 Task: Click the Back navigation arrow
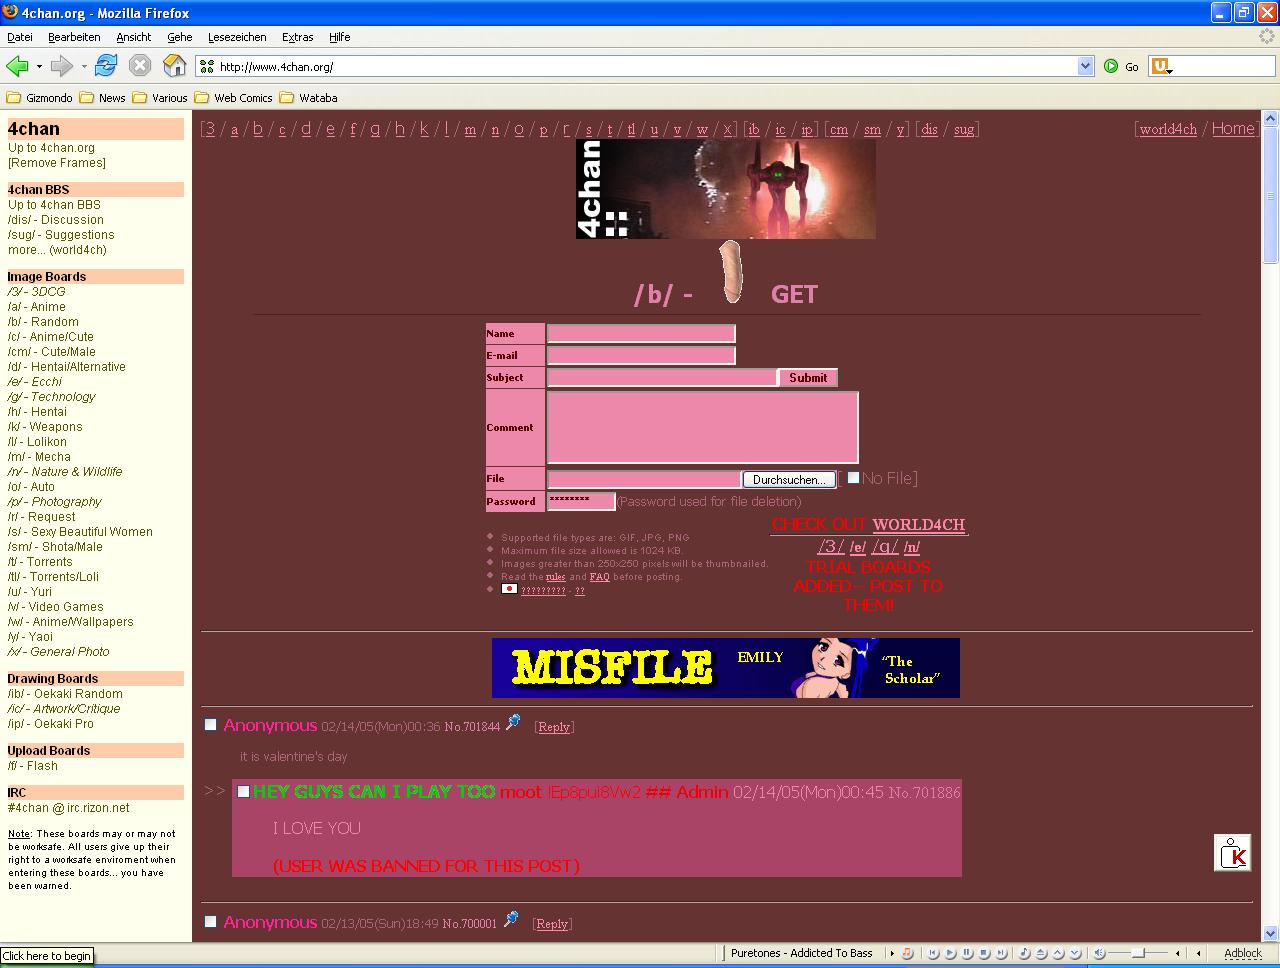click(x=17, y=66)
